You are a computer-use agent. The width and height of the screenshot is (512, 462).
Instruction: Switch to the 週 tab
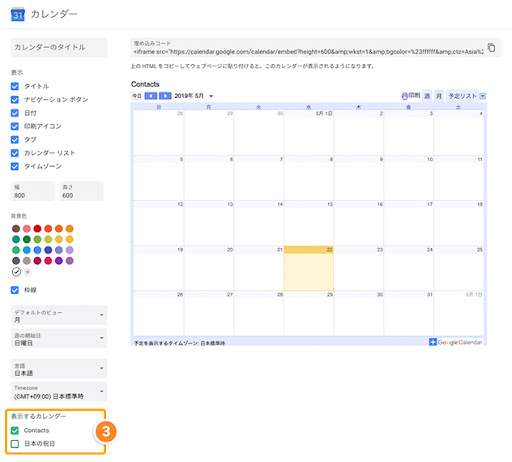coord(427,96)
